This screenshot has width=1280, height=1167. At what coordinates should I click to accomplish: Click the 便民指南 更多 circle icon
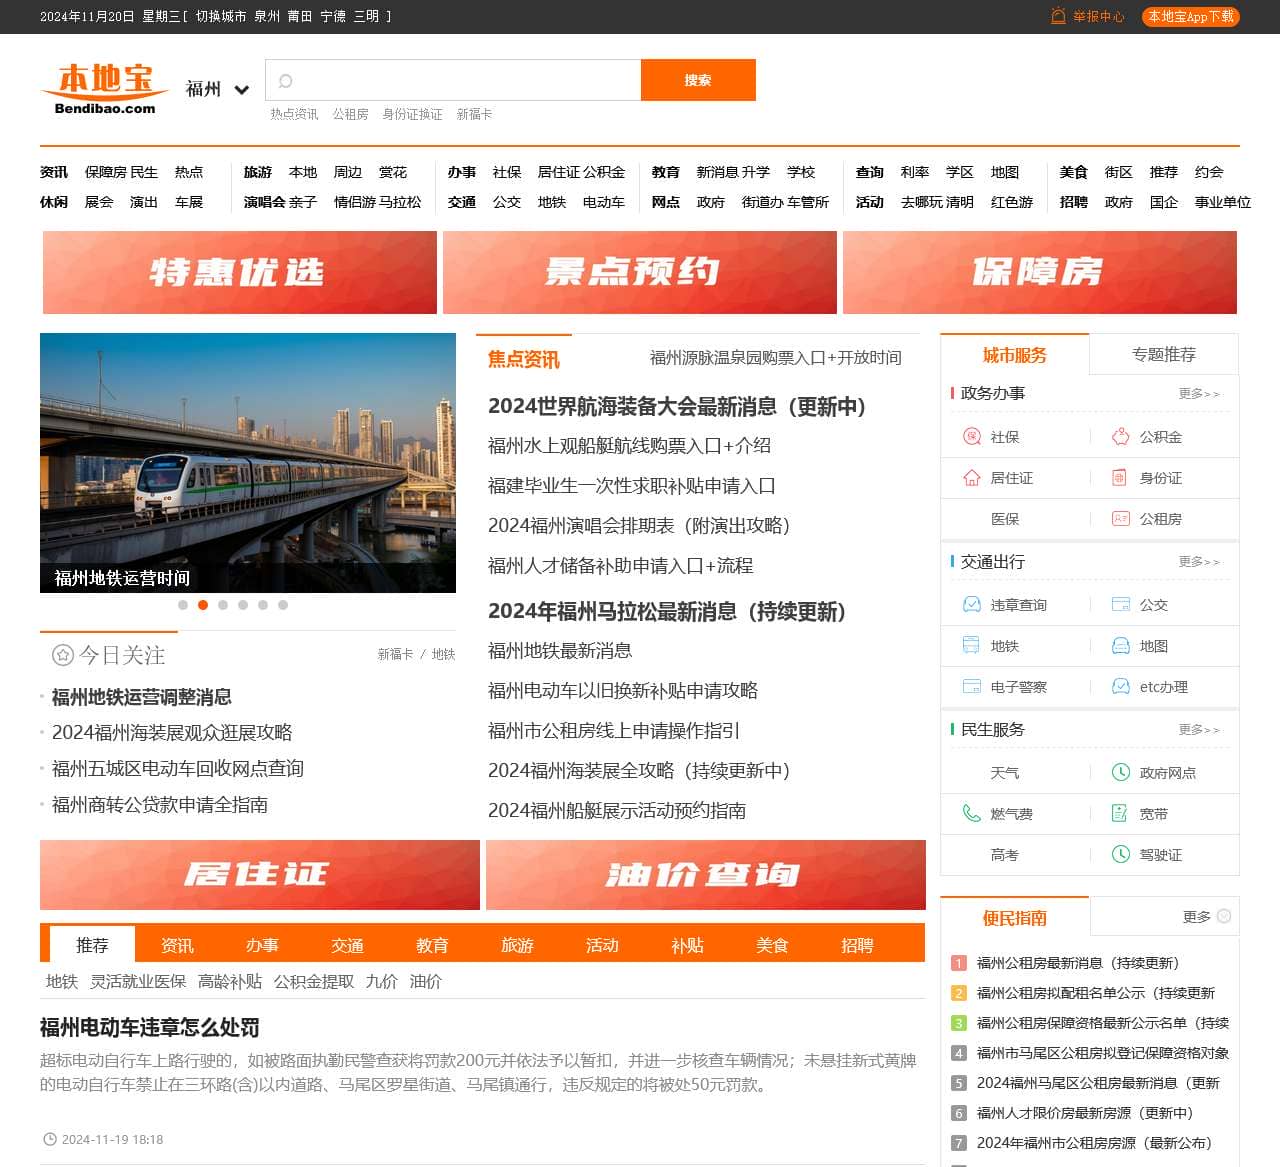pyautogui.click(x=1224, y=916)
